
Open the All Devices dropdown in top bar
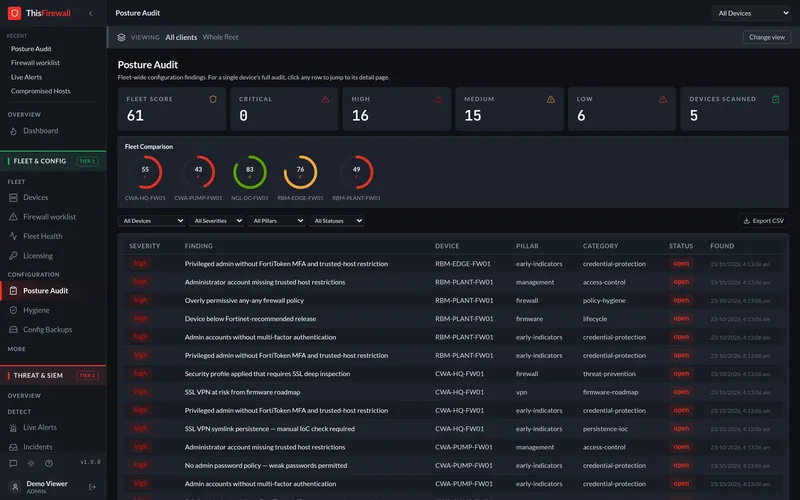click(x=752, y=13)
